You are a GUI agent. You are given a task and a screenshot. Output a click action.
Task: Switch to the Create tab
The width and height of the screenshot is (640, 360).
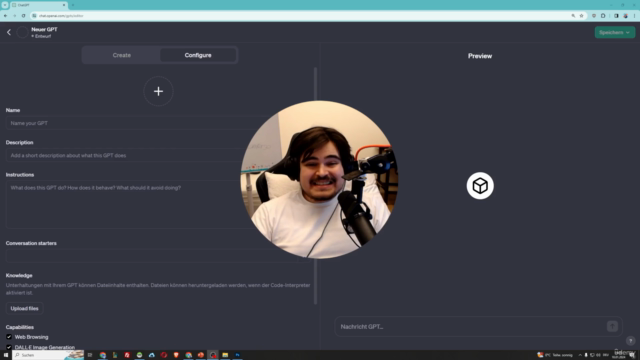click(x=121, y=55)
